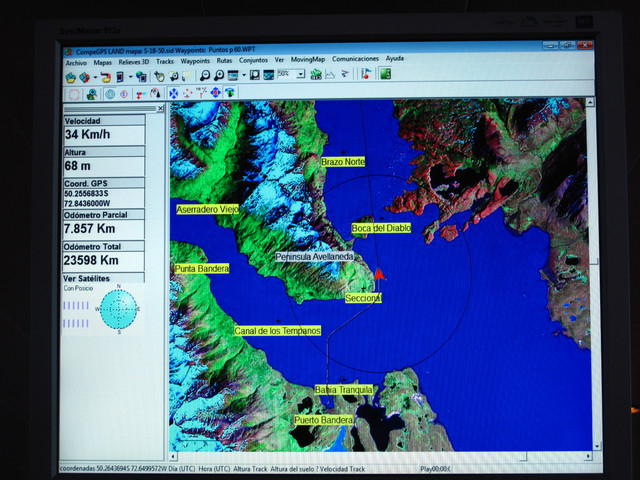
Task: Toggle the blue concentric circle button
Action: pos(110,94)
